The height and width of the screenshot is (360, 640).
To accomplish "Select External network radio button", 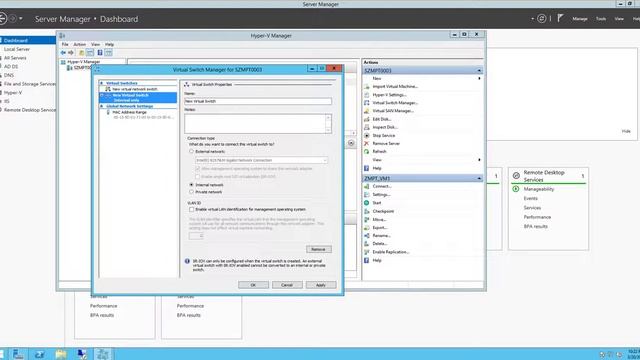I will click(x=191, y=151).
